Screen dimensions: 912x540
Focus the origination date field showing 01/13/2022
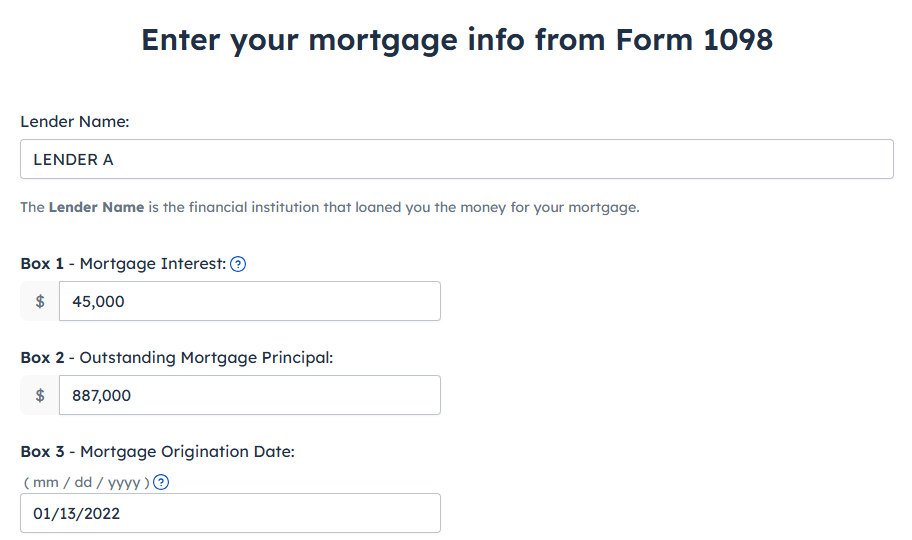pos(230,513)
